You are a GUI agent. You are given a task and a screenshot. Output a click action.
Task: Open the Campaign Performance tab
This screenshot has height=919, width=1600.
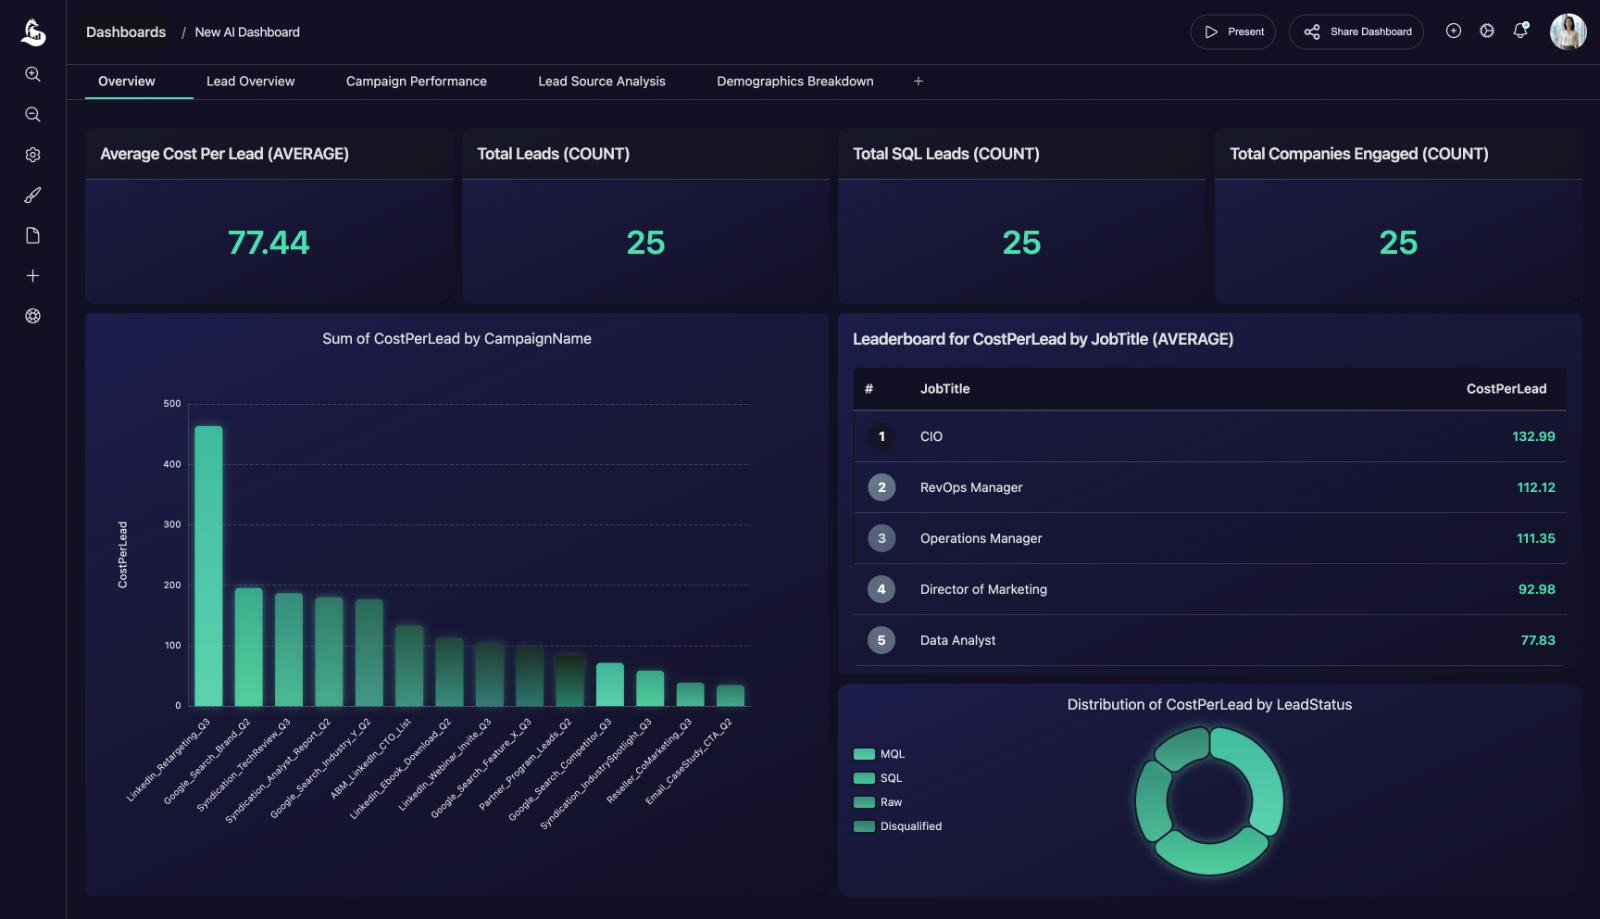pyautogui.click(x=416, y=81)
